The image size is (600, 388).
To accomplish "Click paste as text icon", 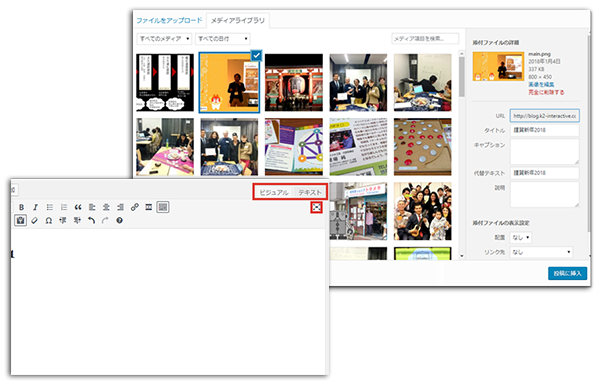I will [x=21, y=220].
